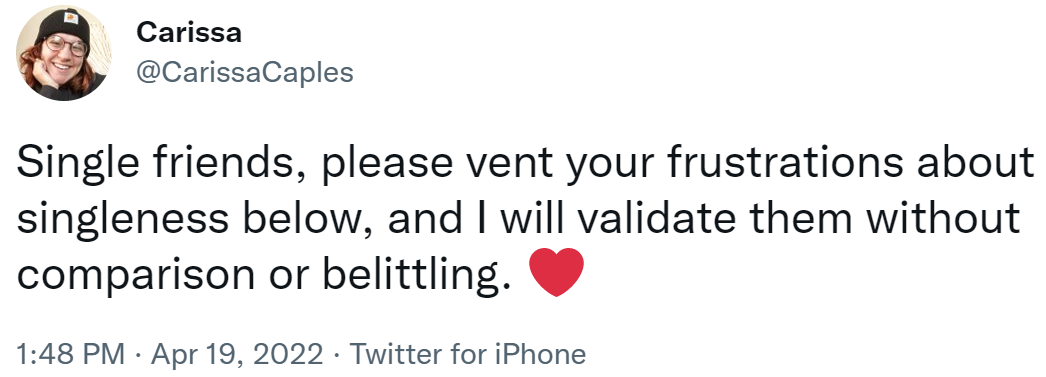Screen dimensions: 1046x377
Task: Click the red heart emoji
Action: (556, 272)
